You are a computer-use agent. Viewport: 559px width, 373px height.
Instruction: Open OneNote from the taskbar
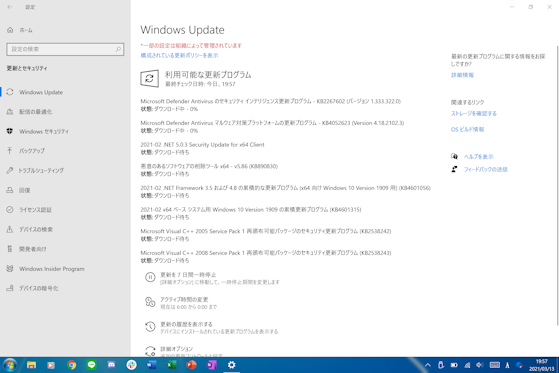(211, 365)
